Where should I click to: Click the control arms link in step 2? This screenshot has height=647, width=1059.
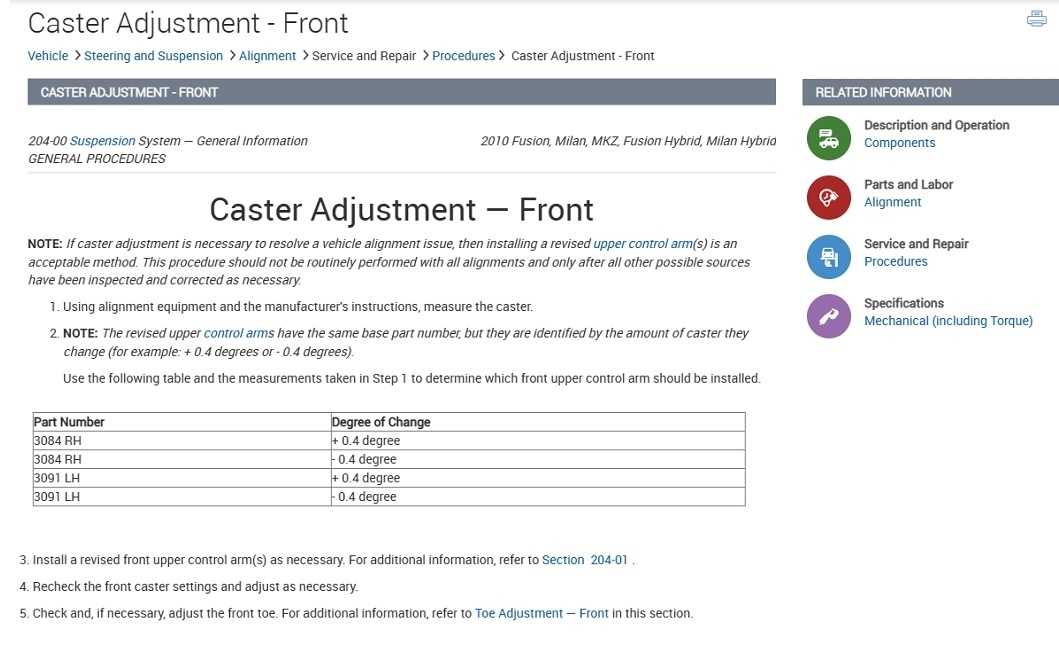[238, 333]
